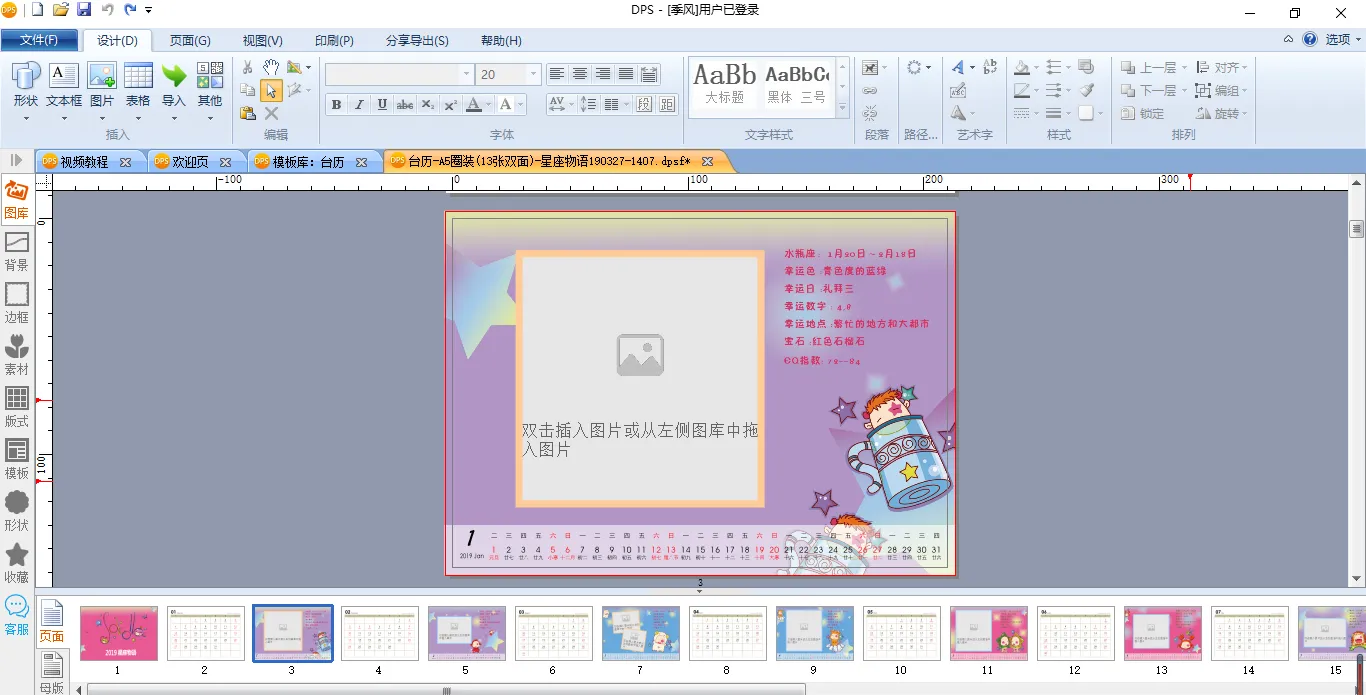This screenshot has width=1366, height=695.
Task: Apply the 大标题 text style
Action: click(x=724, y=85)
